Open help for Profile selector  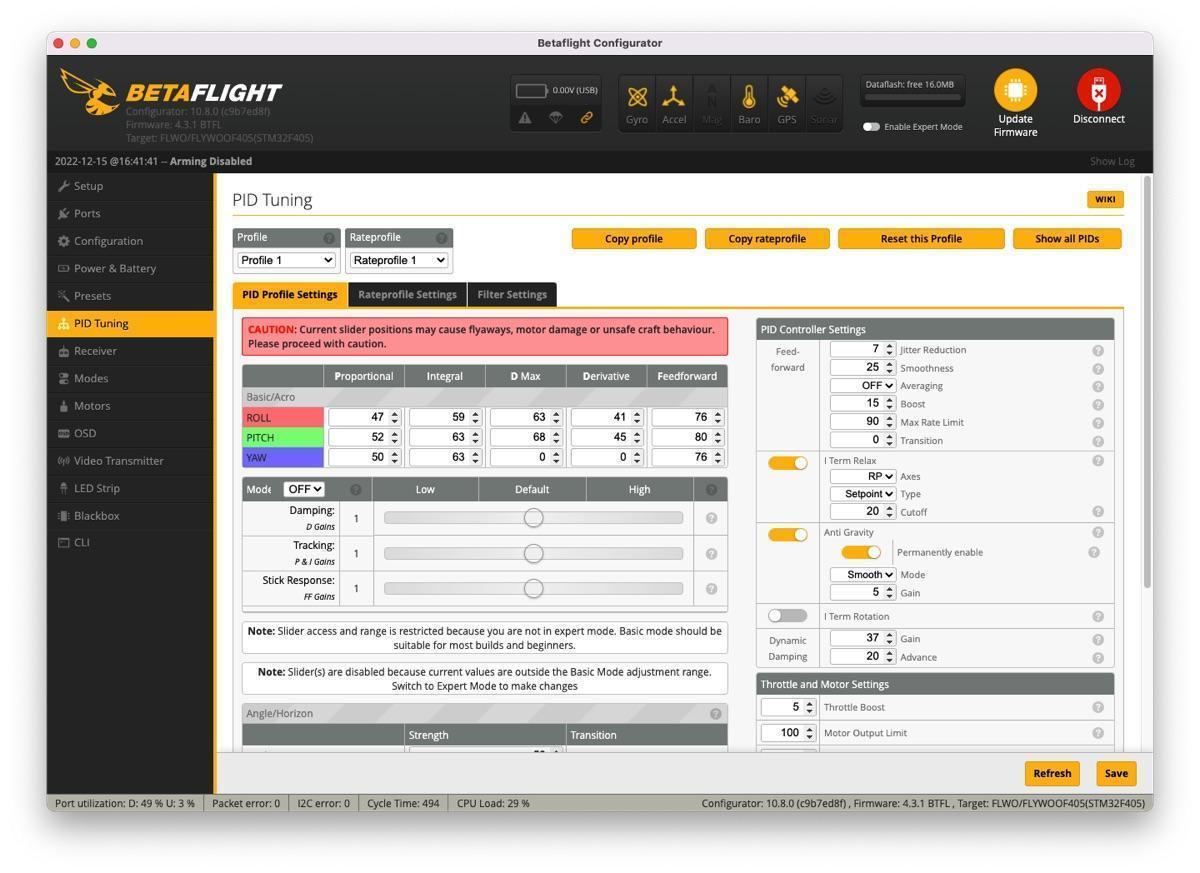point(329,238)
